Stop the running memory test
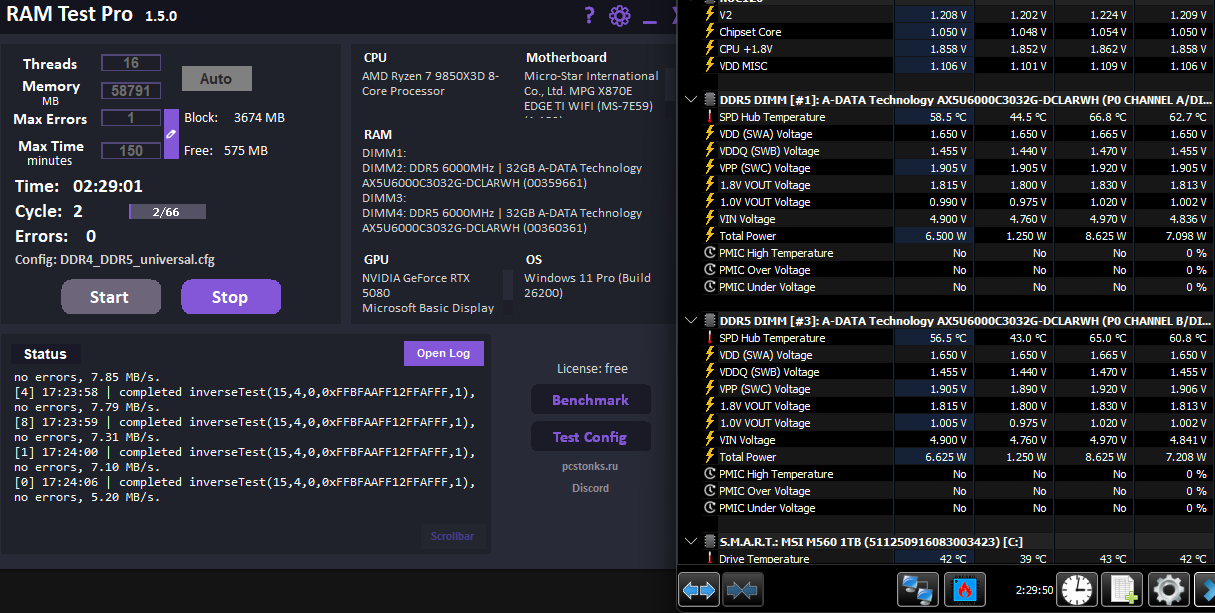The width and height of the screenshot is (1215, 613). click(x=230, y=297)
